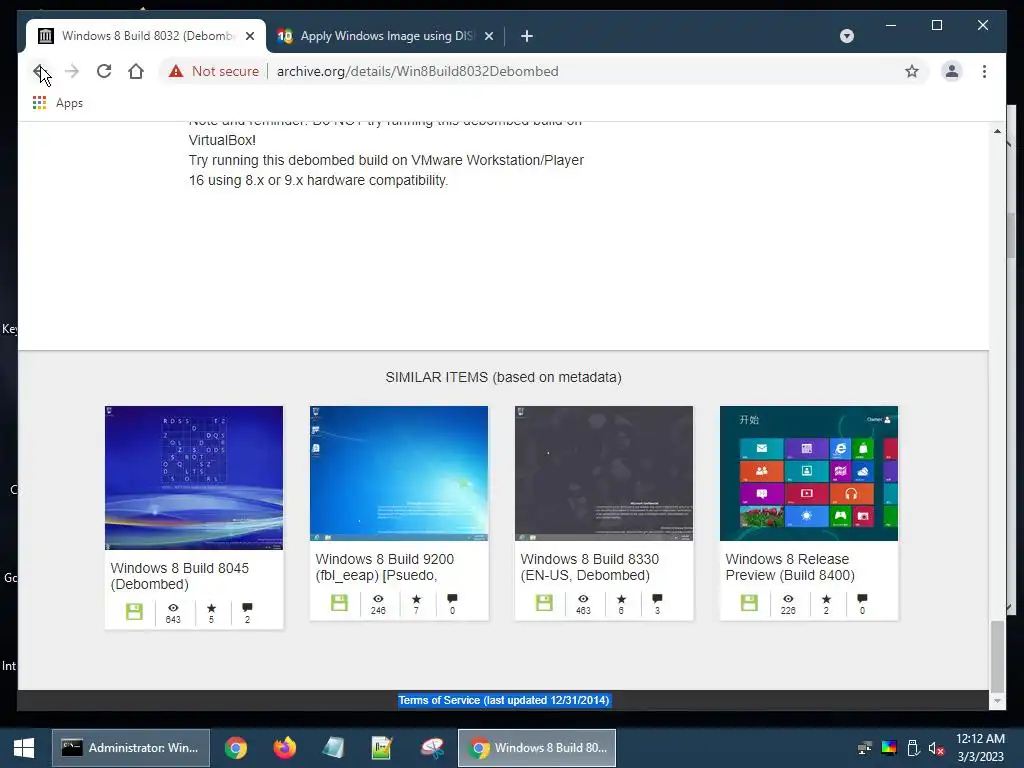The width and height of the screenshot is (1024, 768).
Task: Open Terms of Service link in footer
Action: 504,700
